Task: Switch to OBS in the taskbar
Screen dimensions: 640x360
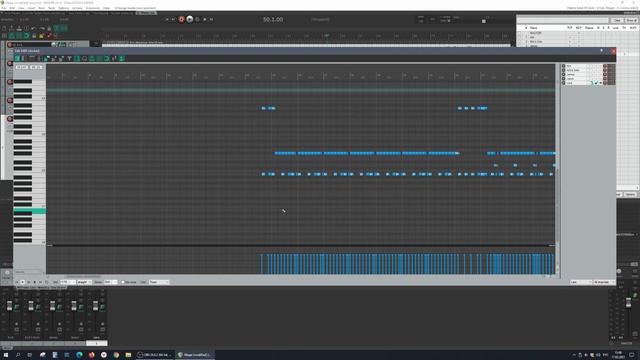Action: click(x=155, y=355)
